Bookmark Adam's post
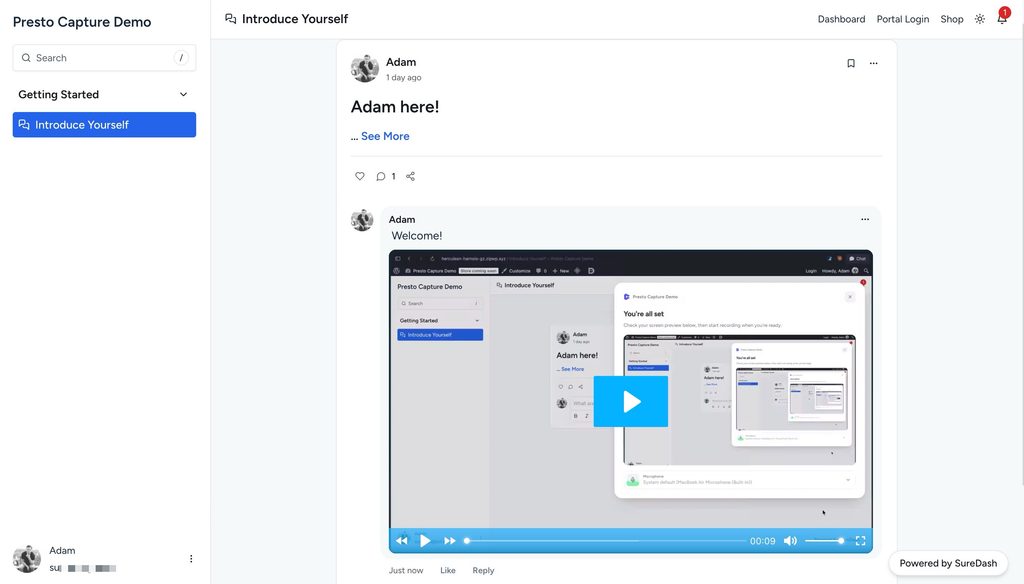1024x584 pixels. 850,63
